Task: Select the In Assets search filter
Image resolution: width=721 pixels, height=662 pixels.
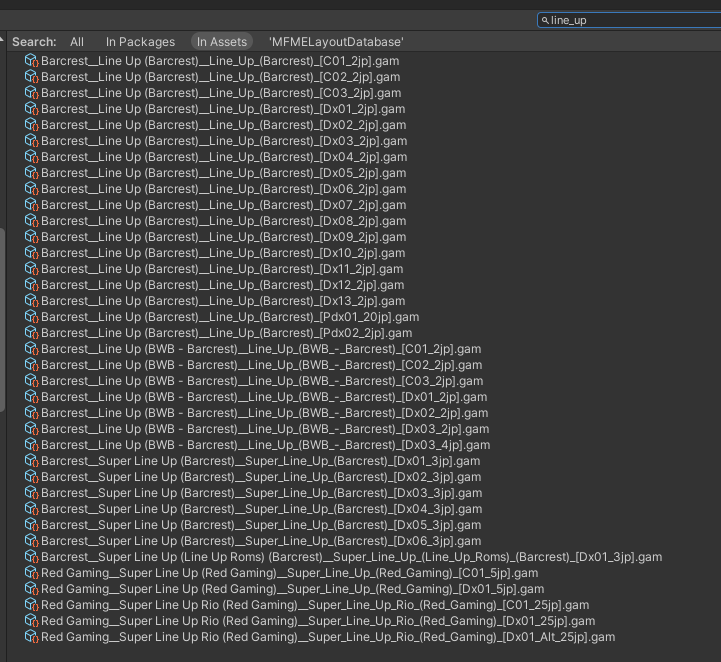Action: pyautogui.click(x=222, y=42)
